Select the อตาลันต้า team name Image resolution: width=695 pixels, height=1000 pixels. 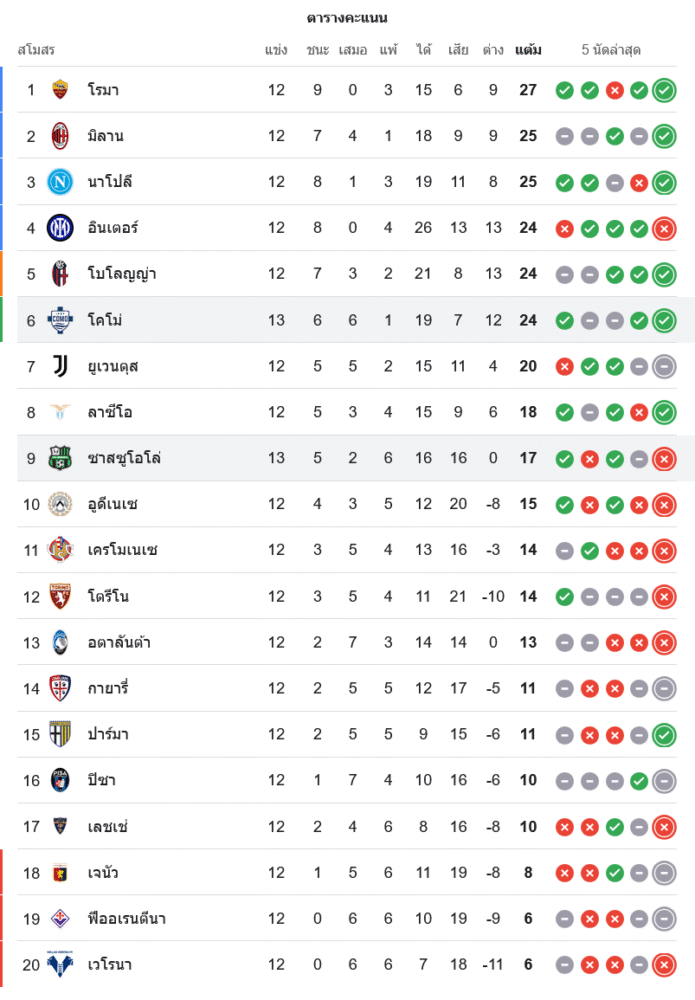pos(119,642)
